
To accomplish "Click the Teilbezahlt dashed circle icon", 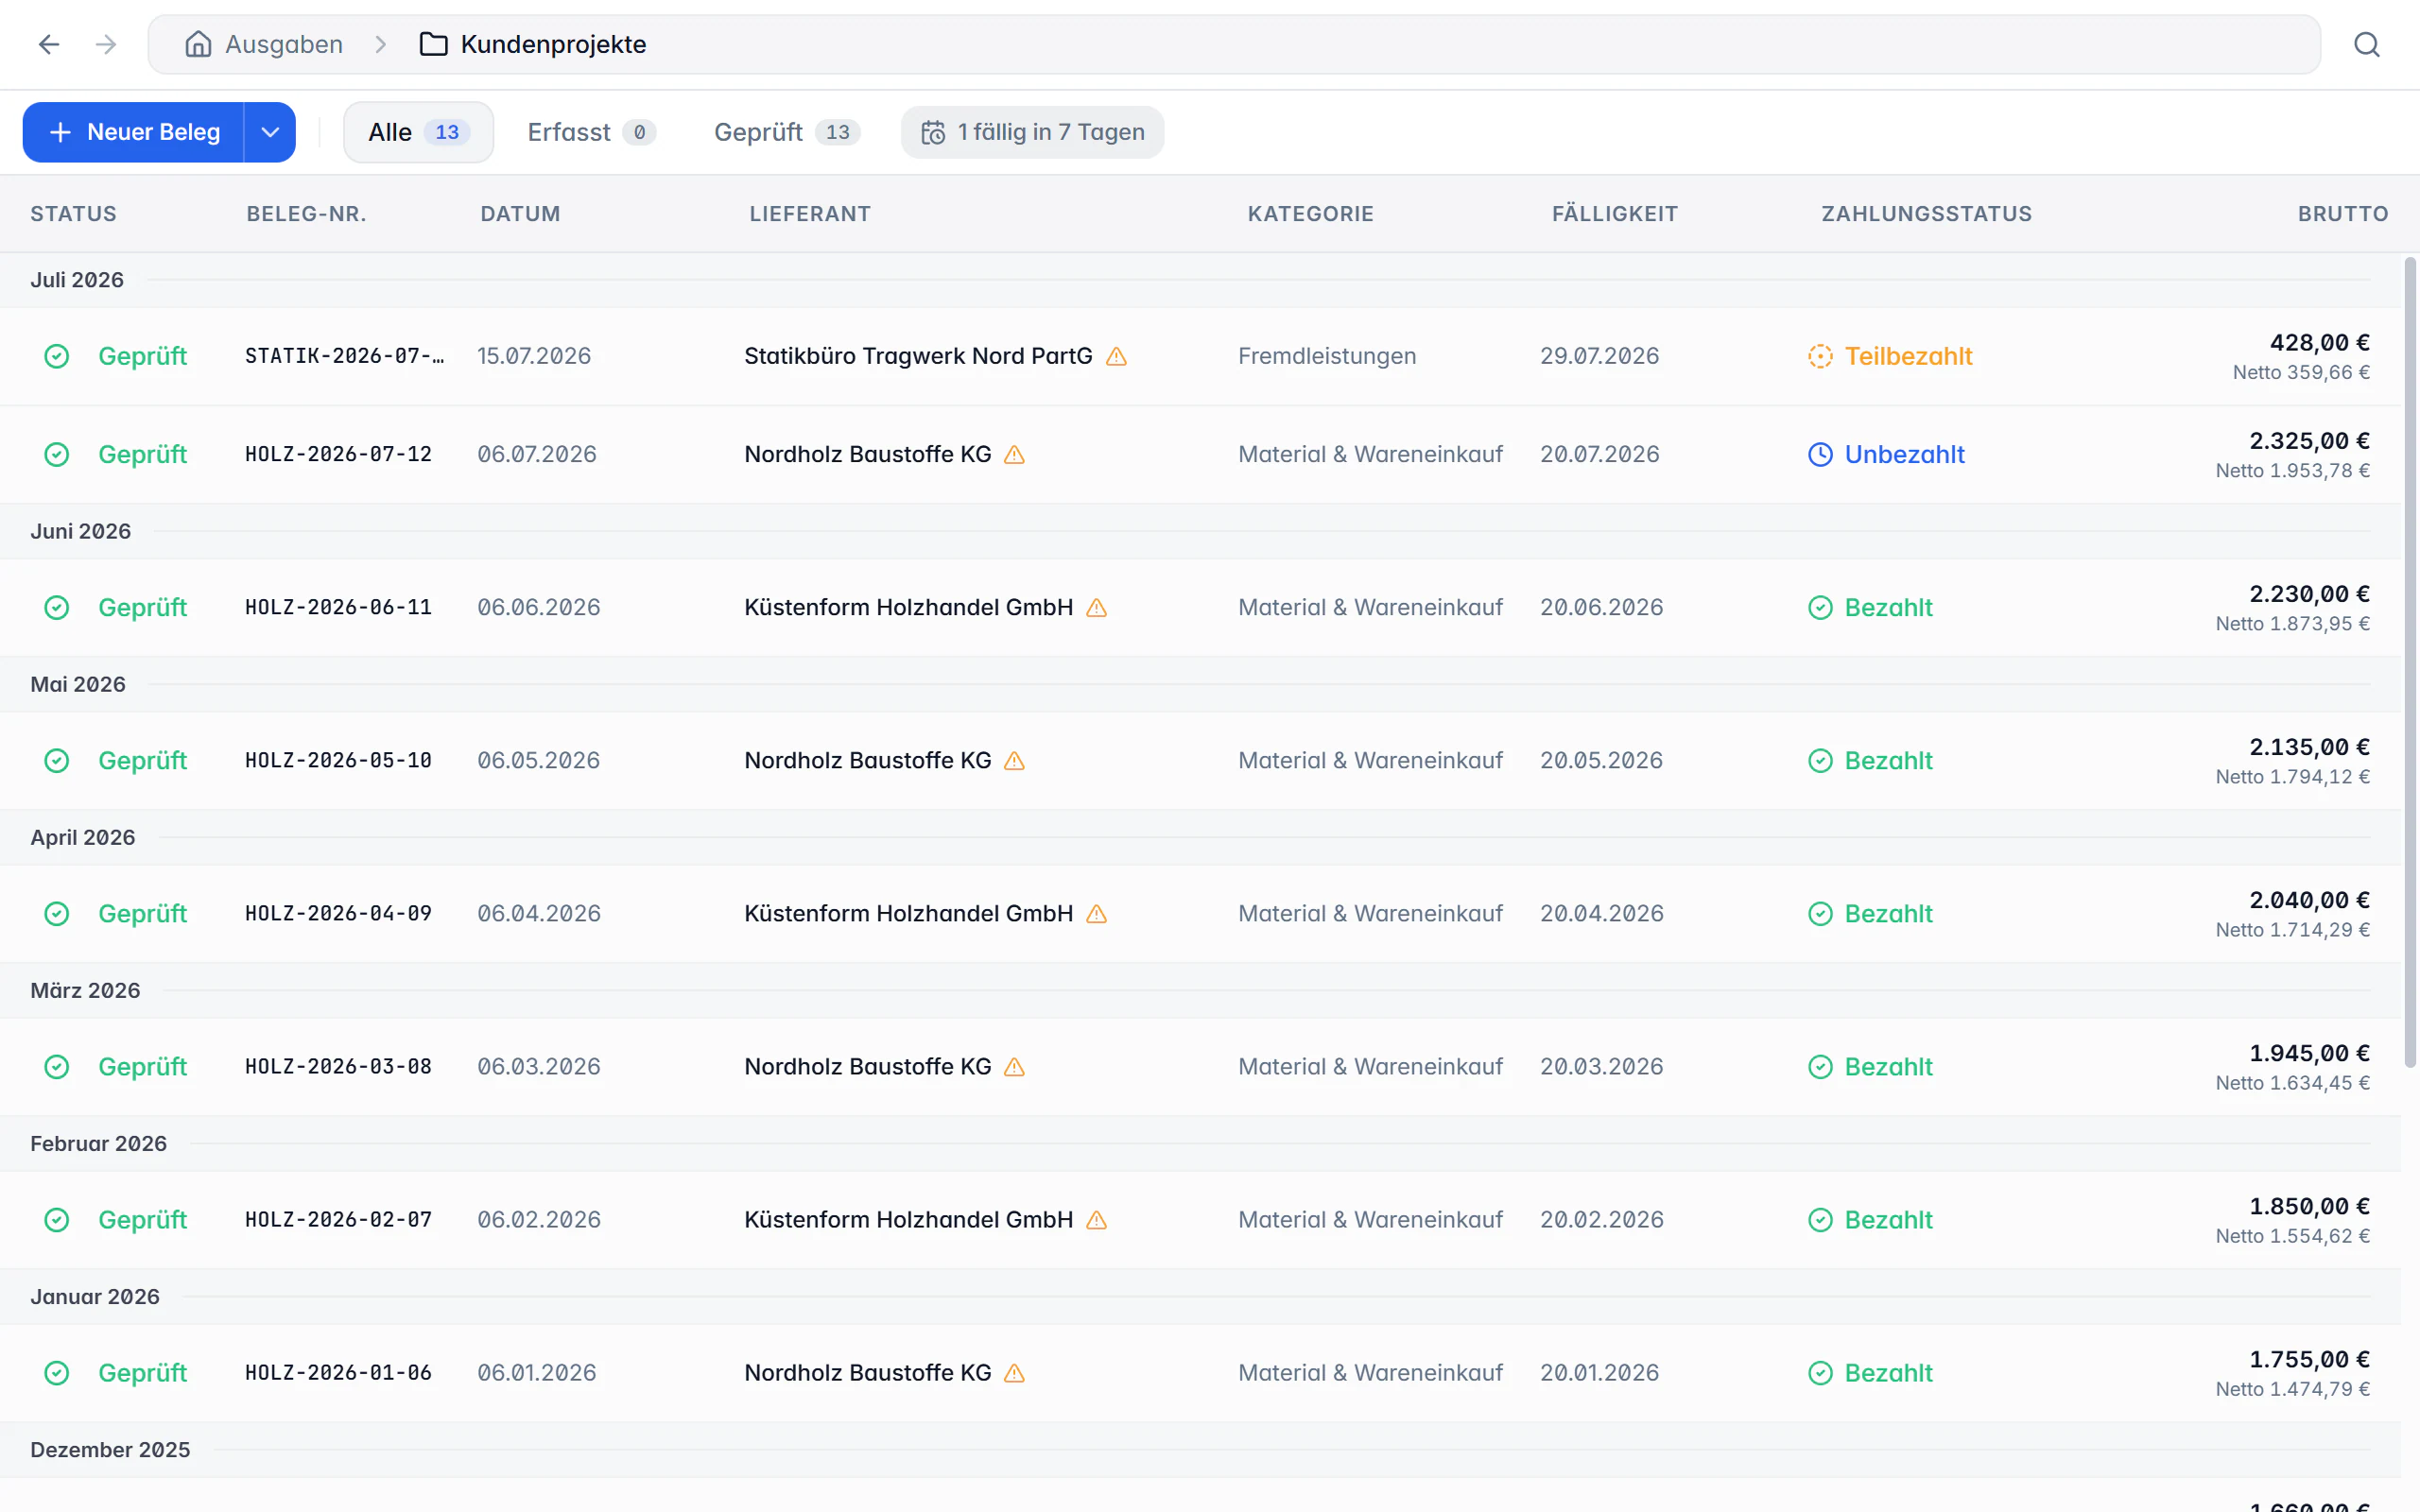I will (x=1820, y=356).
